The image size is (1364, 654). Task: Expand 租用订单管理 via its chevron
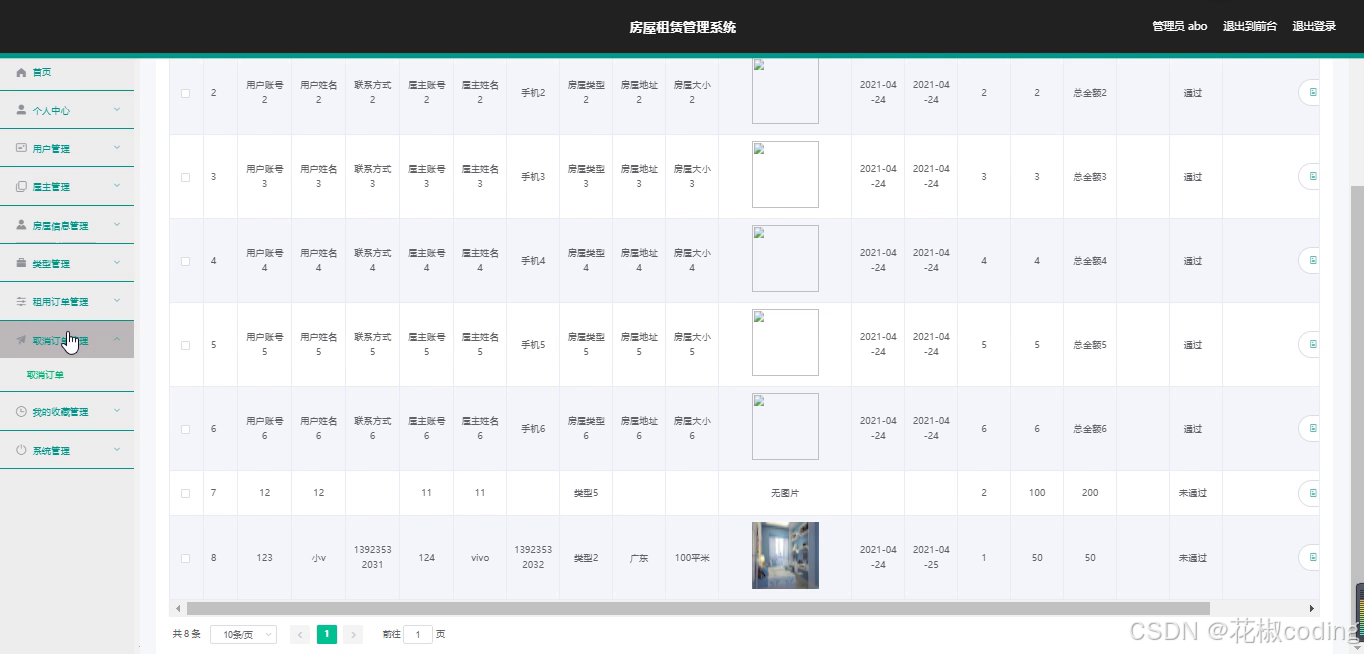pos(117,300)
